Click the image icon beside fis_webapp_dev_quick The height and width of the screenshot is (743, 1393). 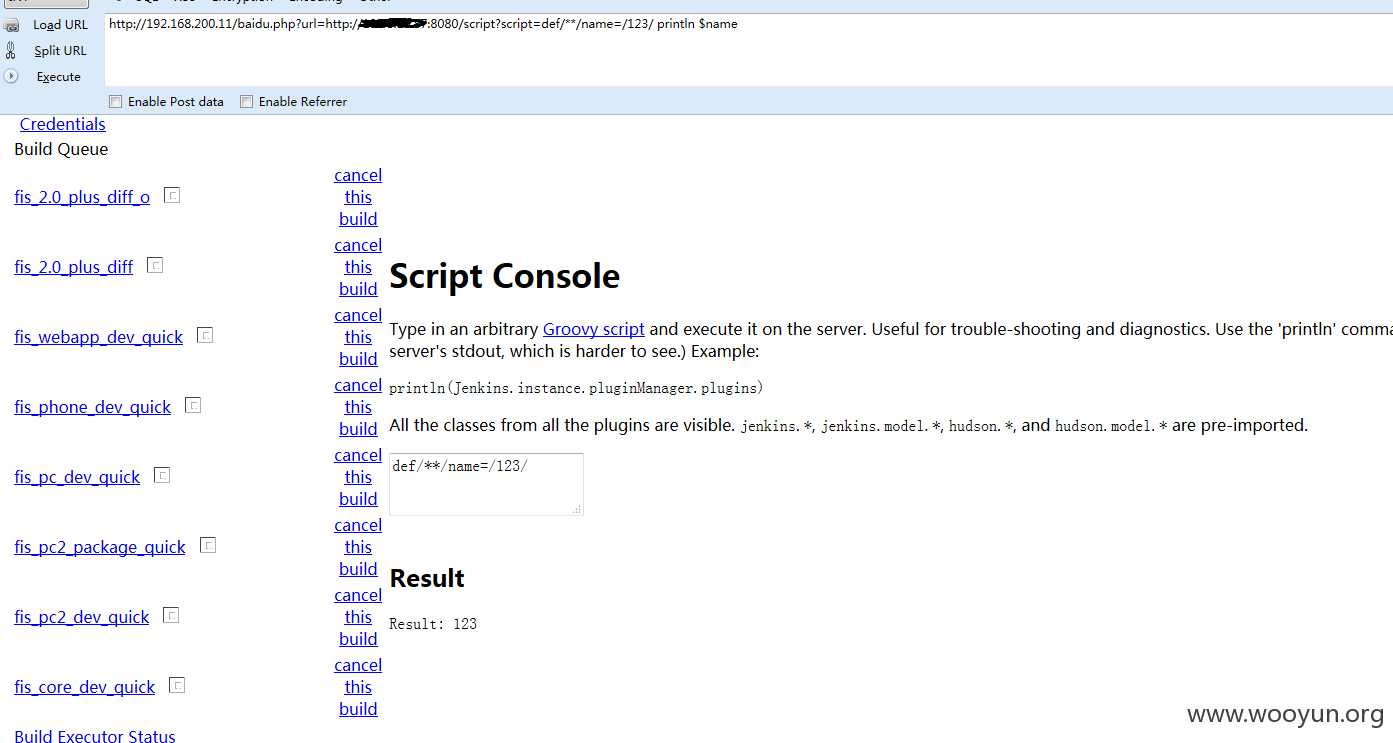205,335
